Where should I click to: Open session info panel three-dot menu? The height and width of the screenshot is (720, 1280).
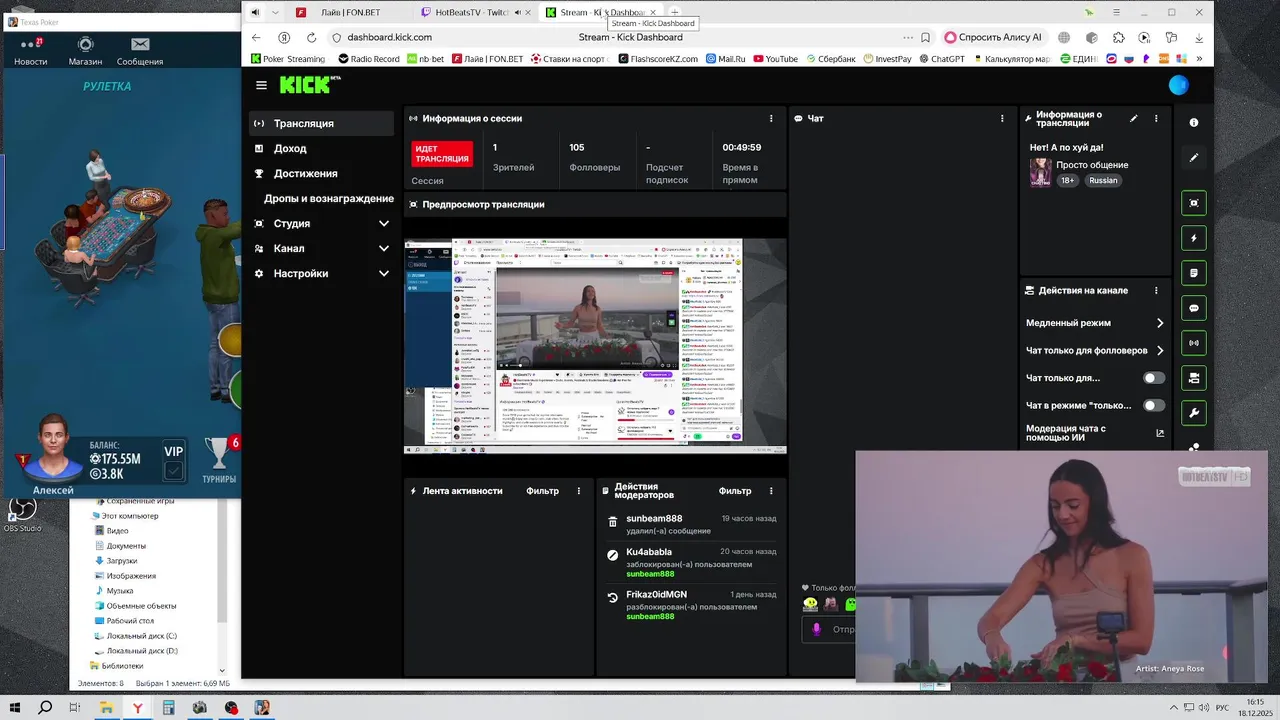(x=771, y=118)
